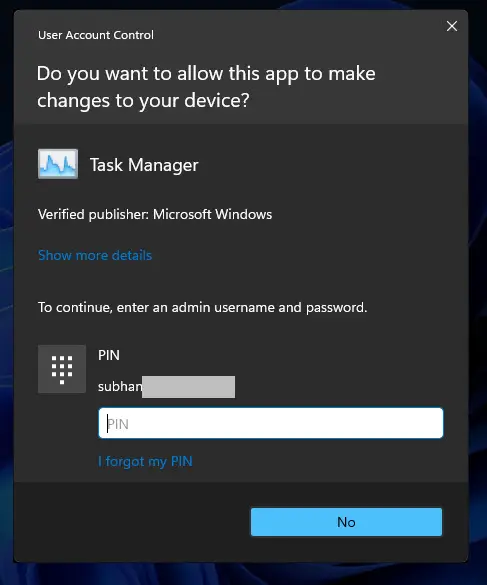The height and width of the screenshot is (585, 487).
Task: Click the I forgot my PIN link
Action: point(145,462)
